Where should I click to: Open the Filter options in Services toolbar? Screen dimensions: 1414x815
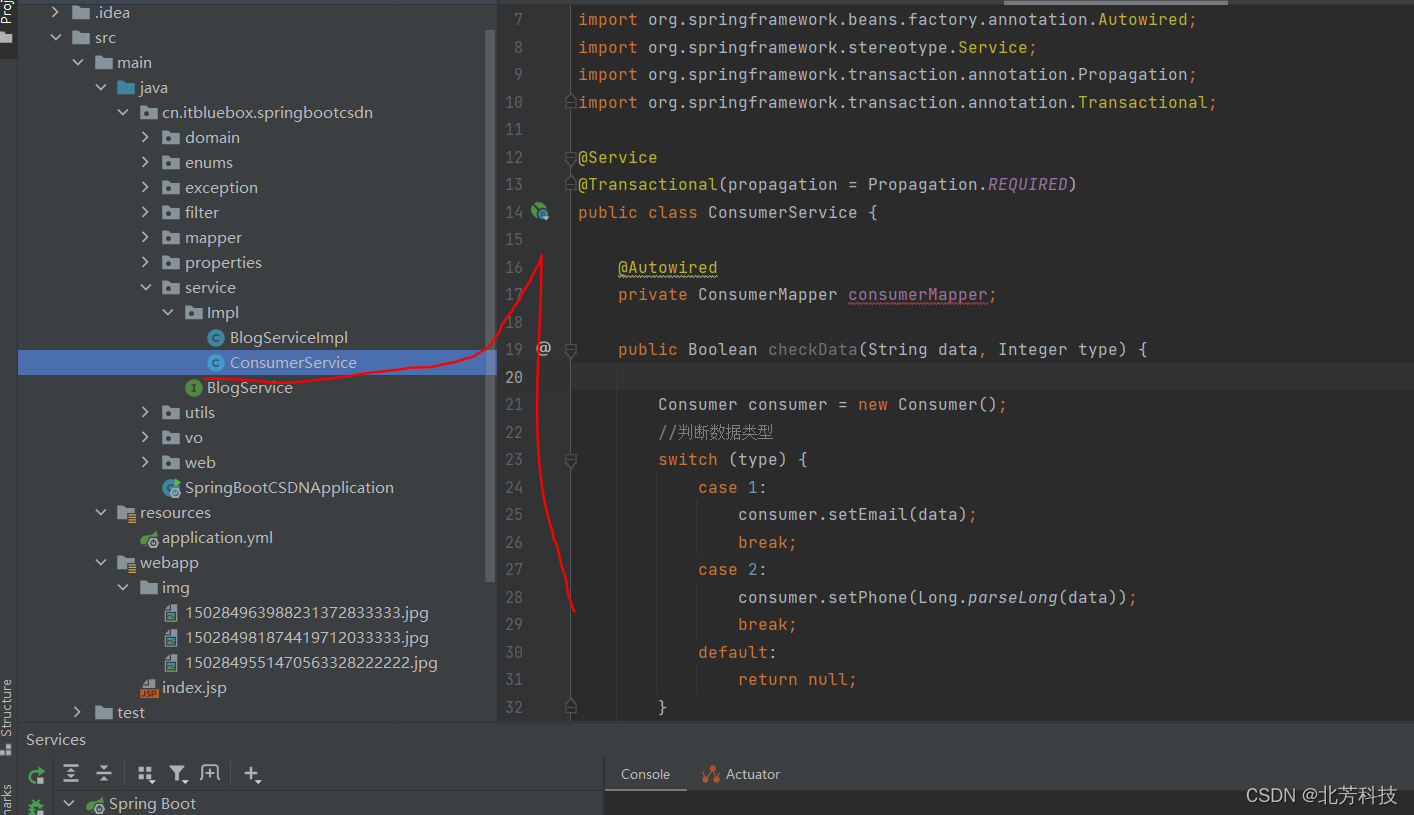pyautogui.click(x=178, y=773)
